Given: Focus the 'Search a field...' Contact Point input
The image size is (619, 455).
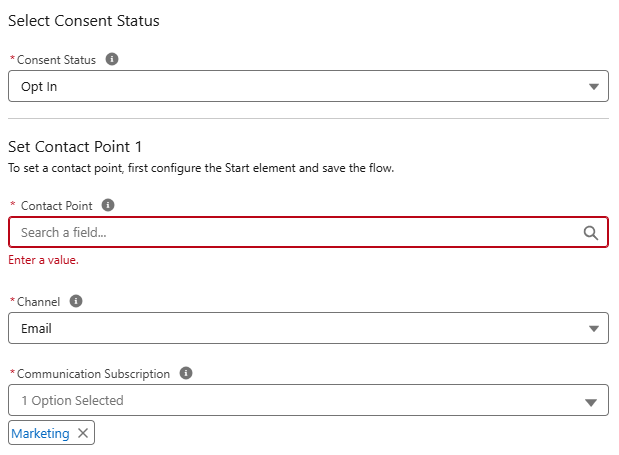Looking at the screenshot, I should [x=290, y=233].
